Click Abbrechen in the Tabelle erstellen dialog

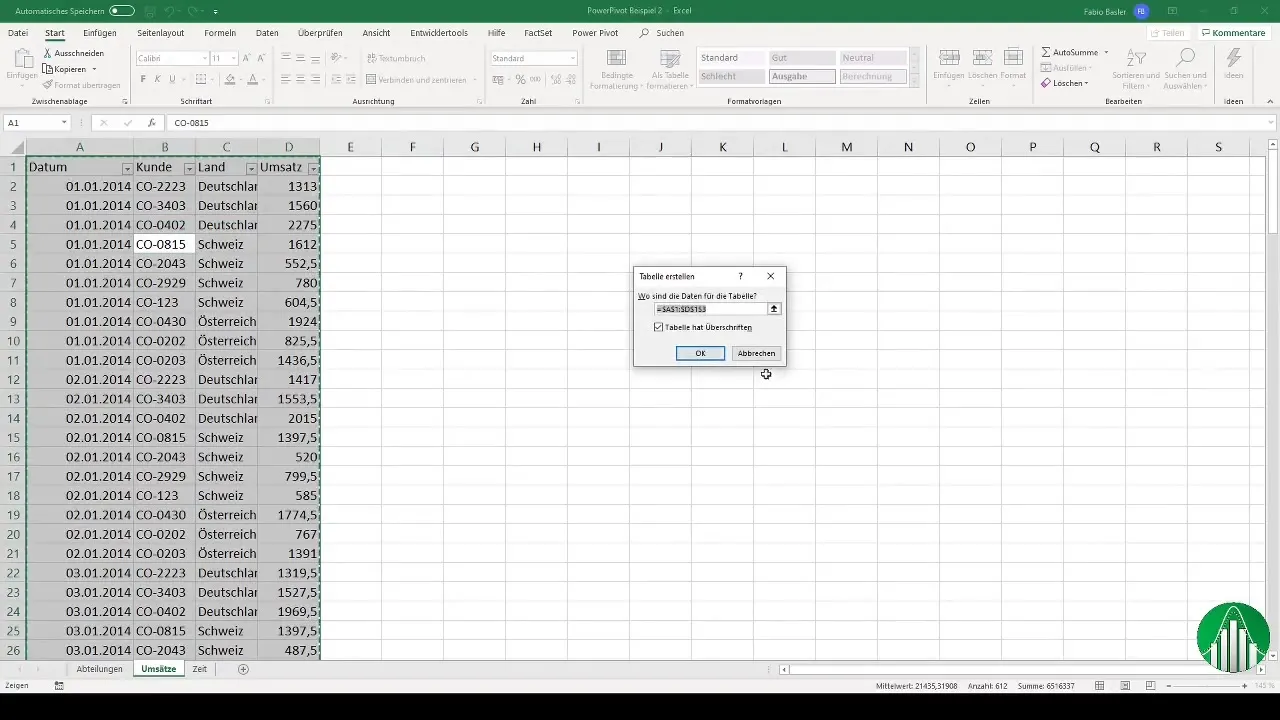point(756,353)
